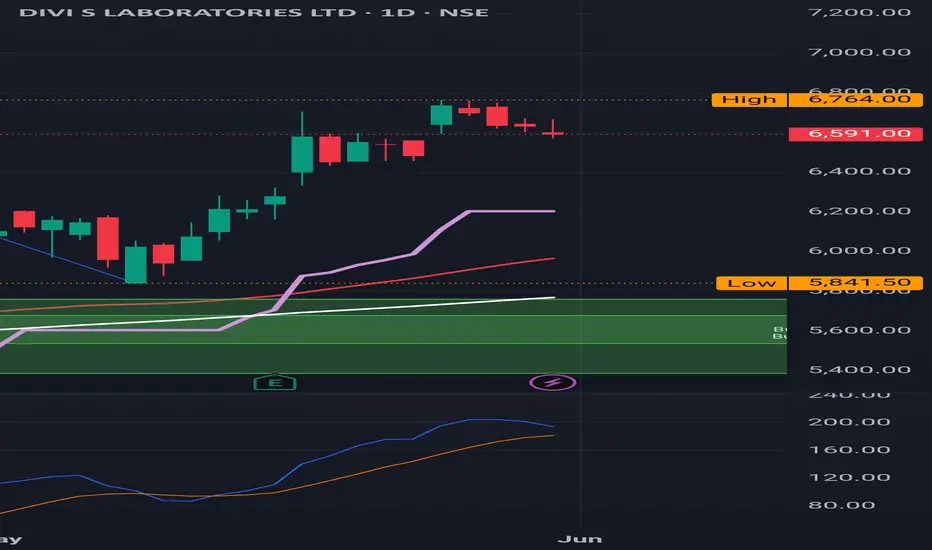Image resolution: width=932 pixels, height=550 pixels.
Task: Click the 7,200.00 price axis label
Action: [x=859, y=12]
